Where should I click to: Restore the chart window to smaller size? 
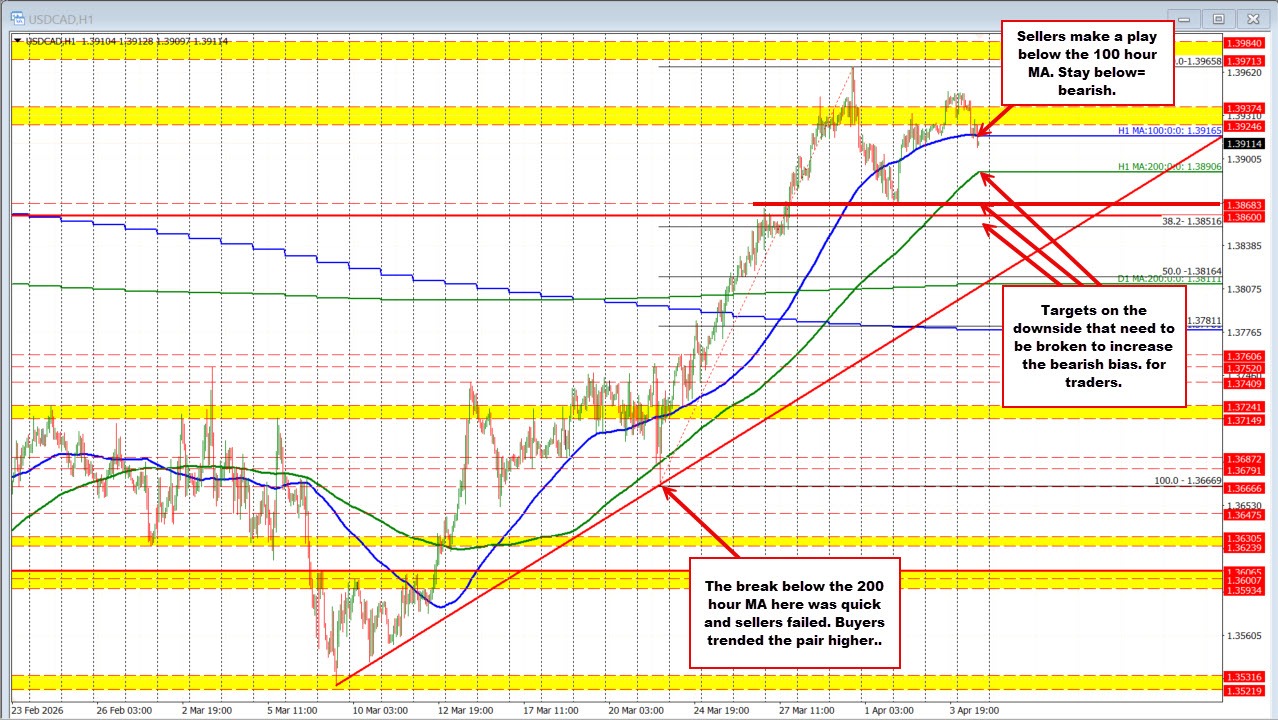[x=1218, y=18]
